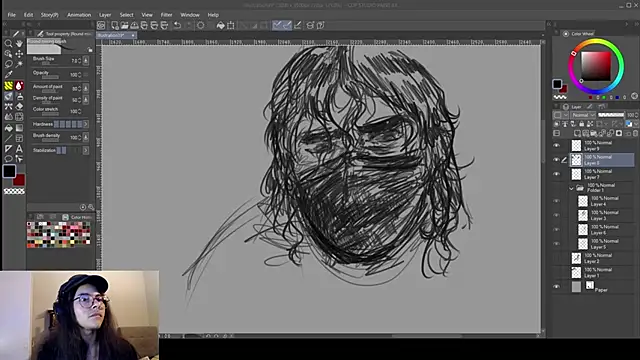Hide Layer 8 with its eye icon
Viewport: 640px width, 360px height.
pyautogui.click(x=556, y=160)
